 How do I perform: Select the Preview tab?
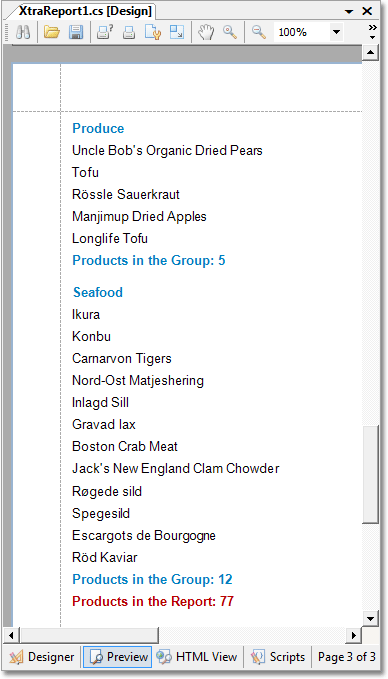(117, 657)
